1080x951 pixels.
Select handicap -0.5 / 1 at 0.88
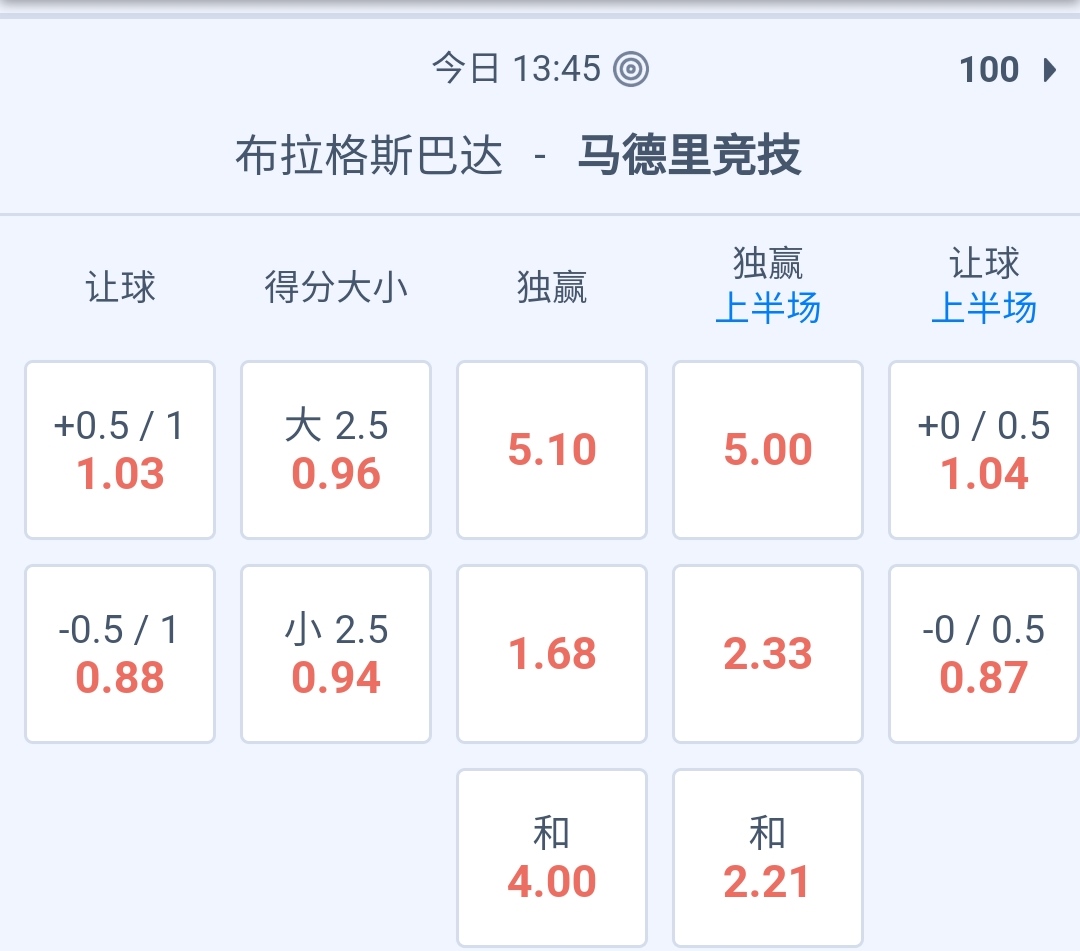(120, 654)
